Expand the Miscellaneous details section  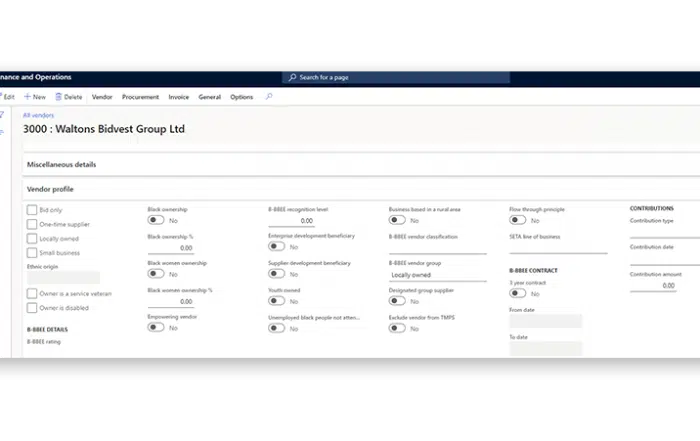tap(61, 164)
